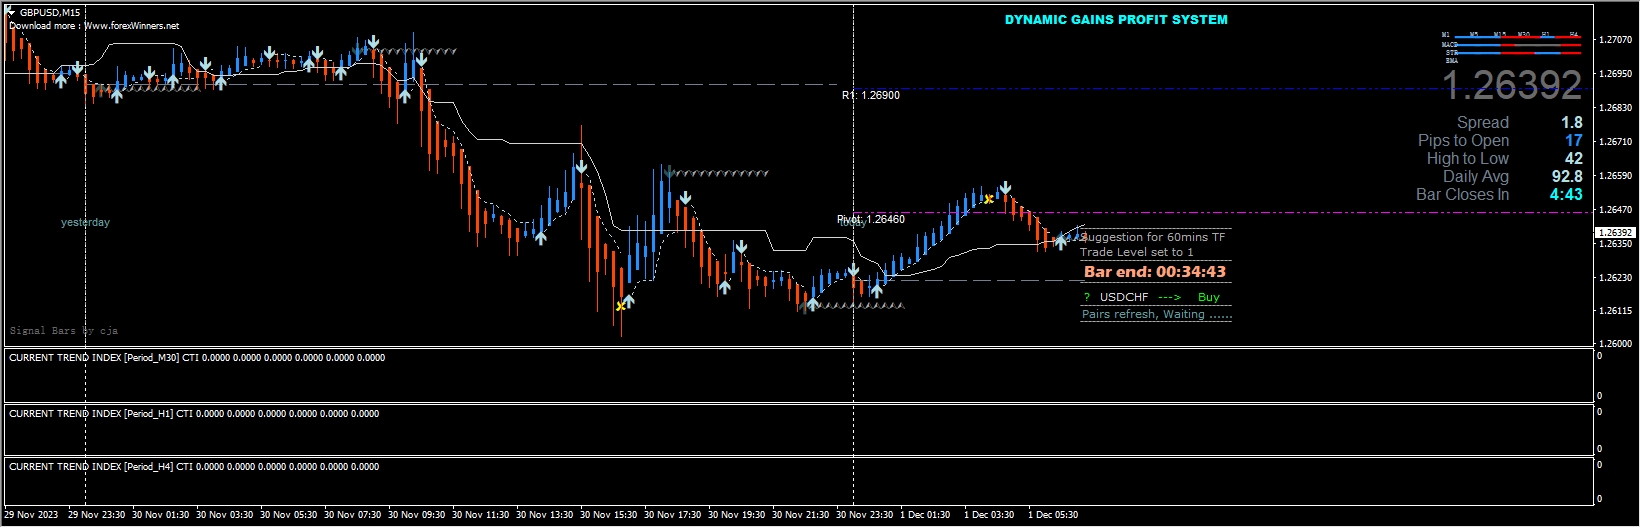Click the 1.26230 price-axis label
Screen dimensions: 1641x528
[x=1616, y=278]
